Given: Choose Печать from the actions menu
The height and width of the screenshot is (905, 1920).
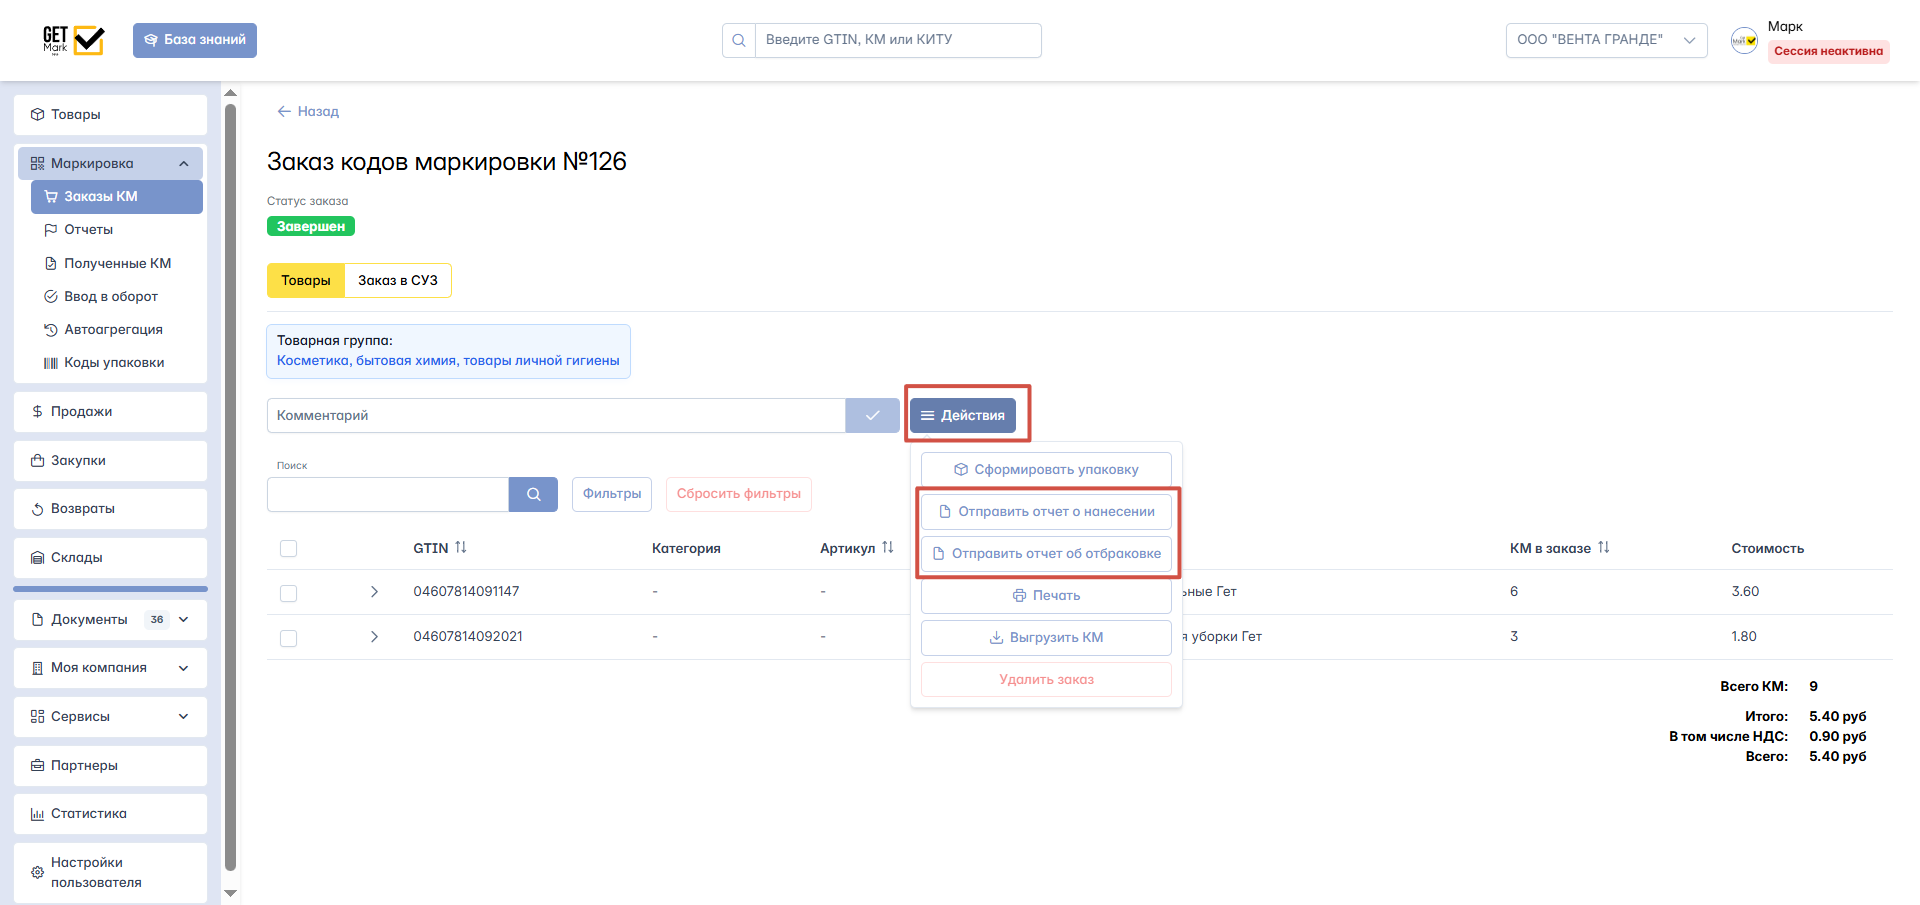Looking at the screenshot, I should tap(1046, 596).
